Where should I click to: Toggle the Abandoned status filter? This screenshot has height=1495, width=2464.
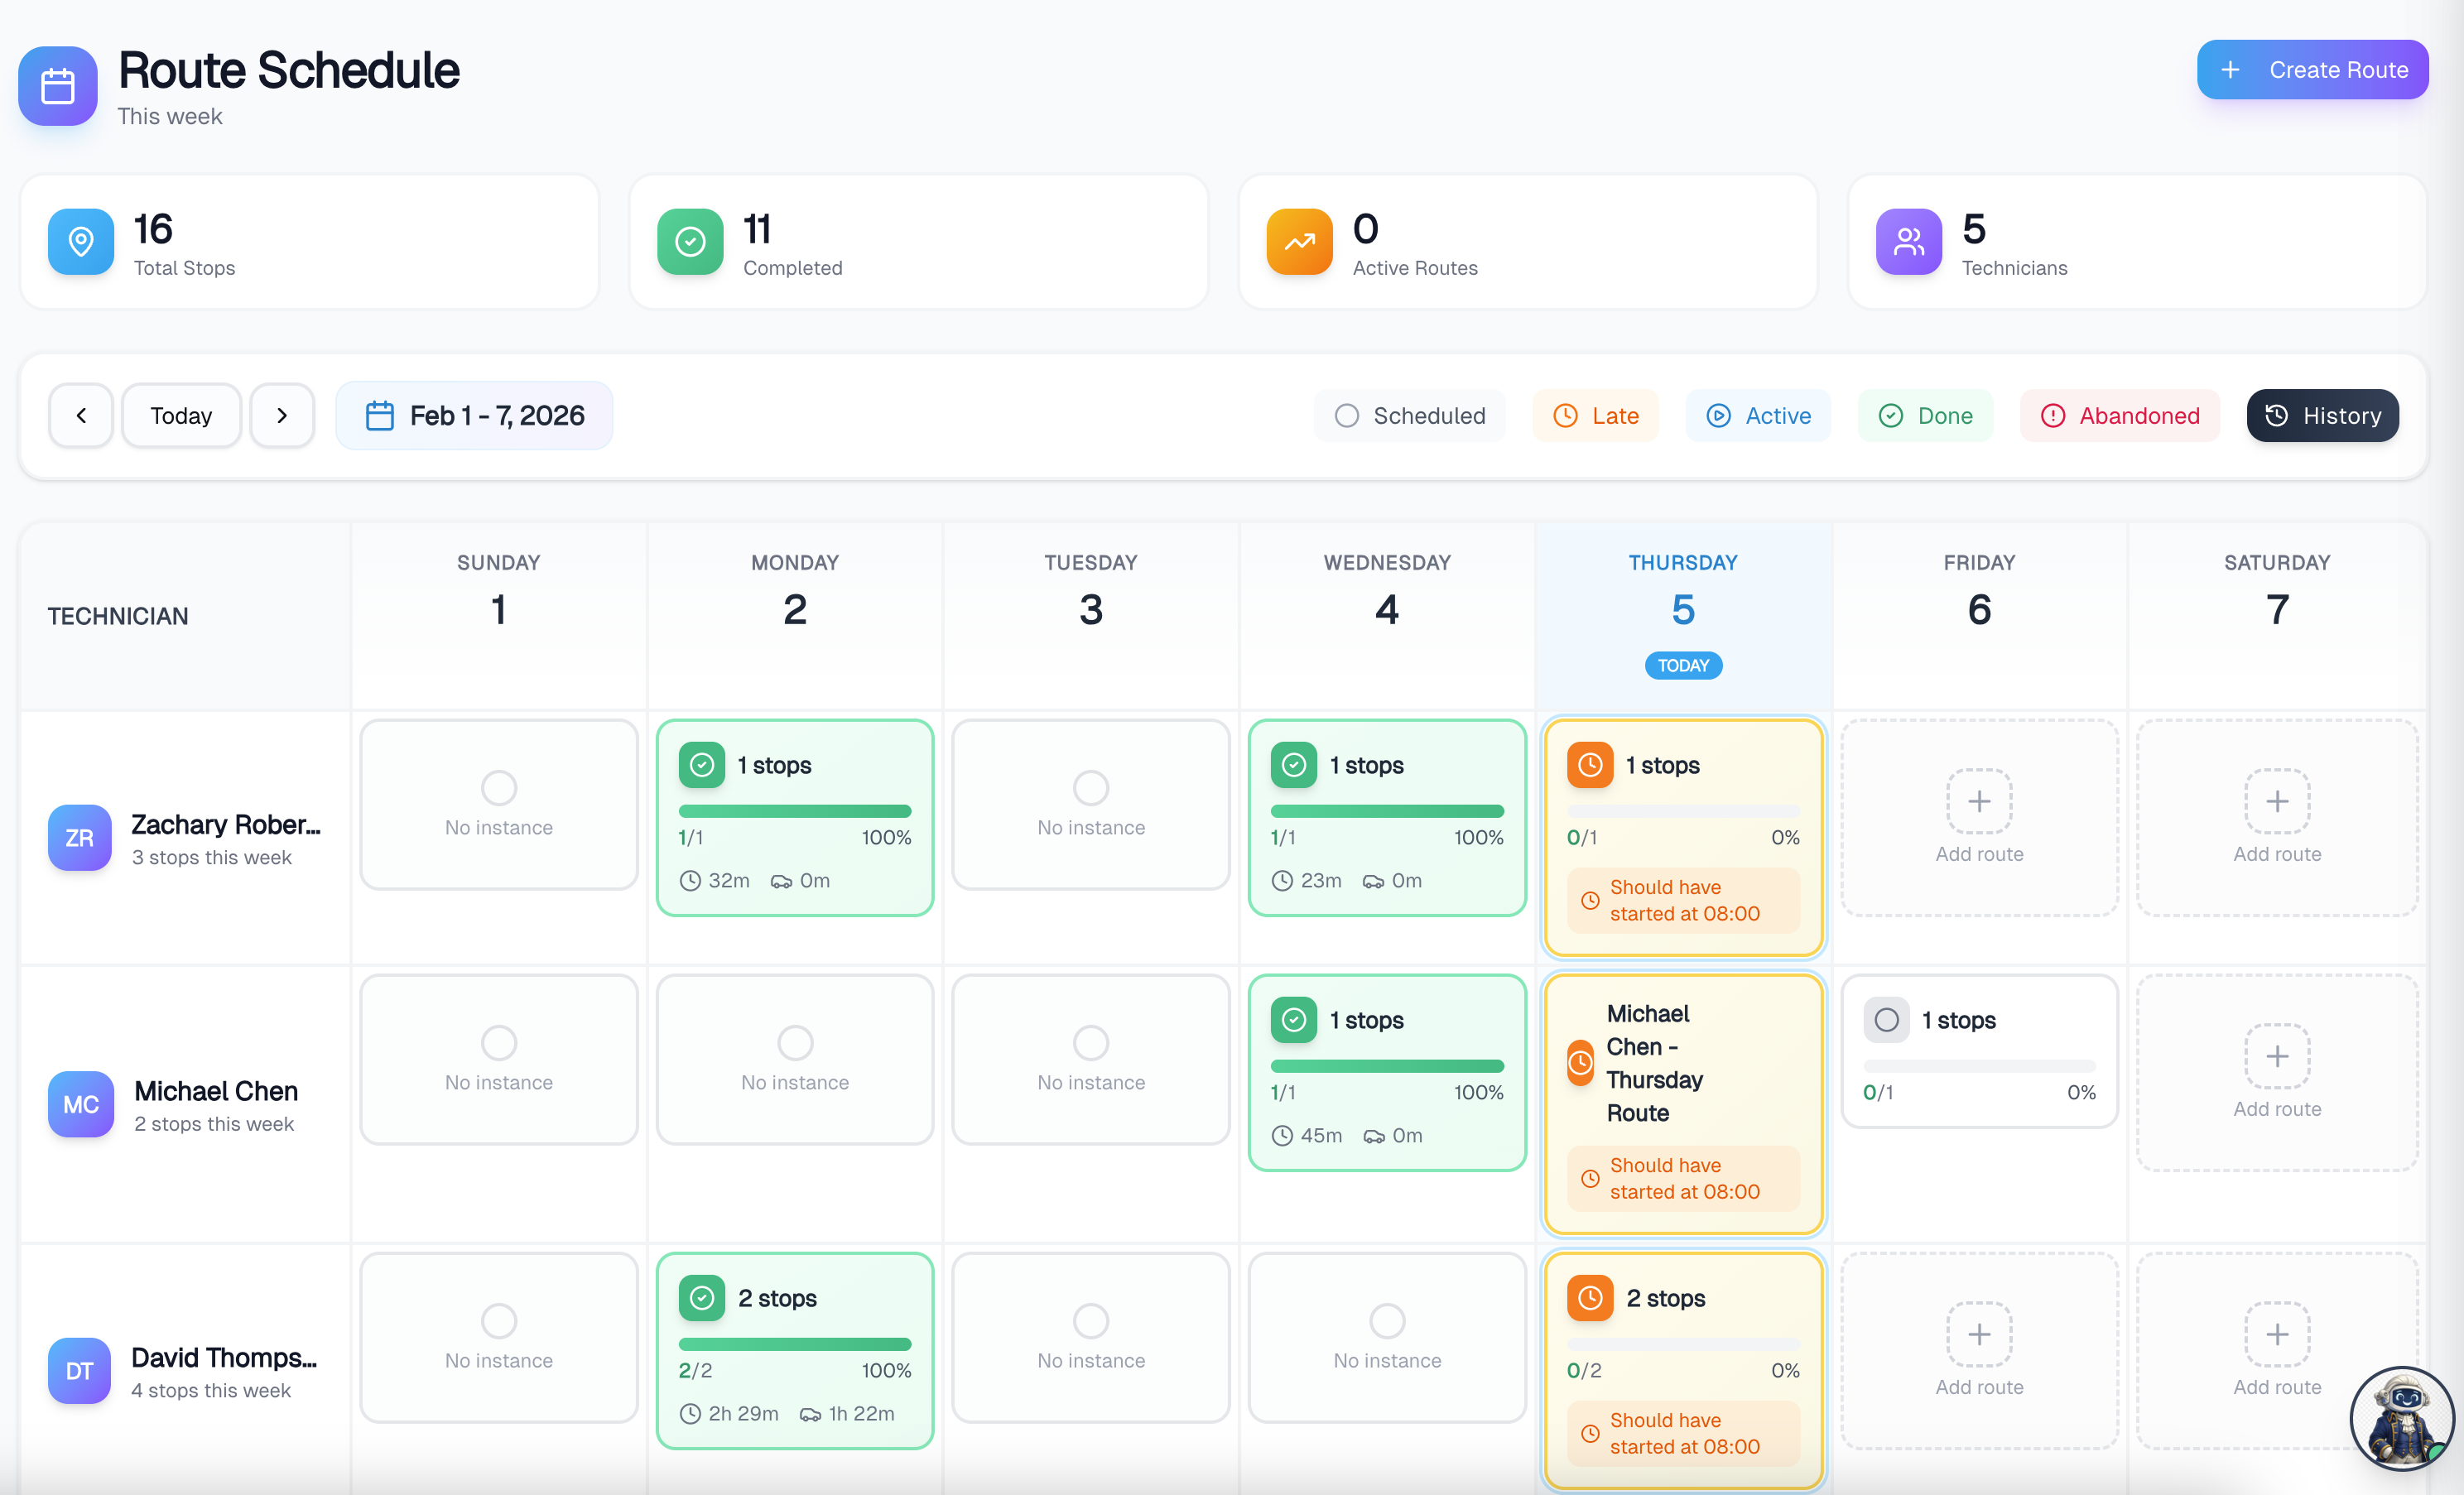(2119, 416)
